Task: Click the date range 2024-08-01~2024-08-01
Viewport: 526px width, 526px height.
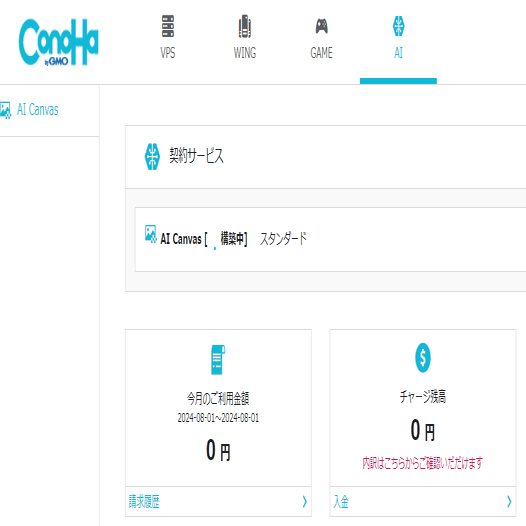Action: pos(218,418)
